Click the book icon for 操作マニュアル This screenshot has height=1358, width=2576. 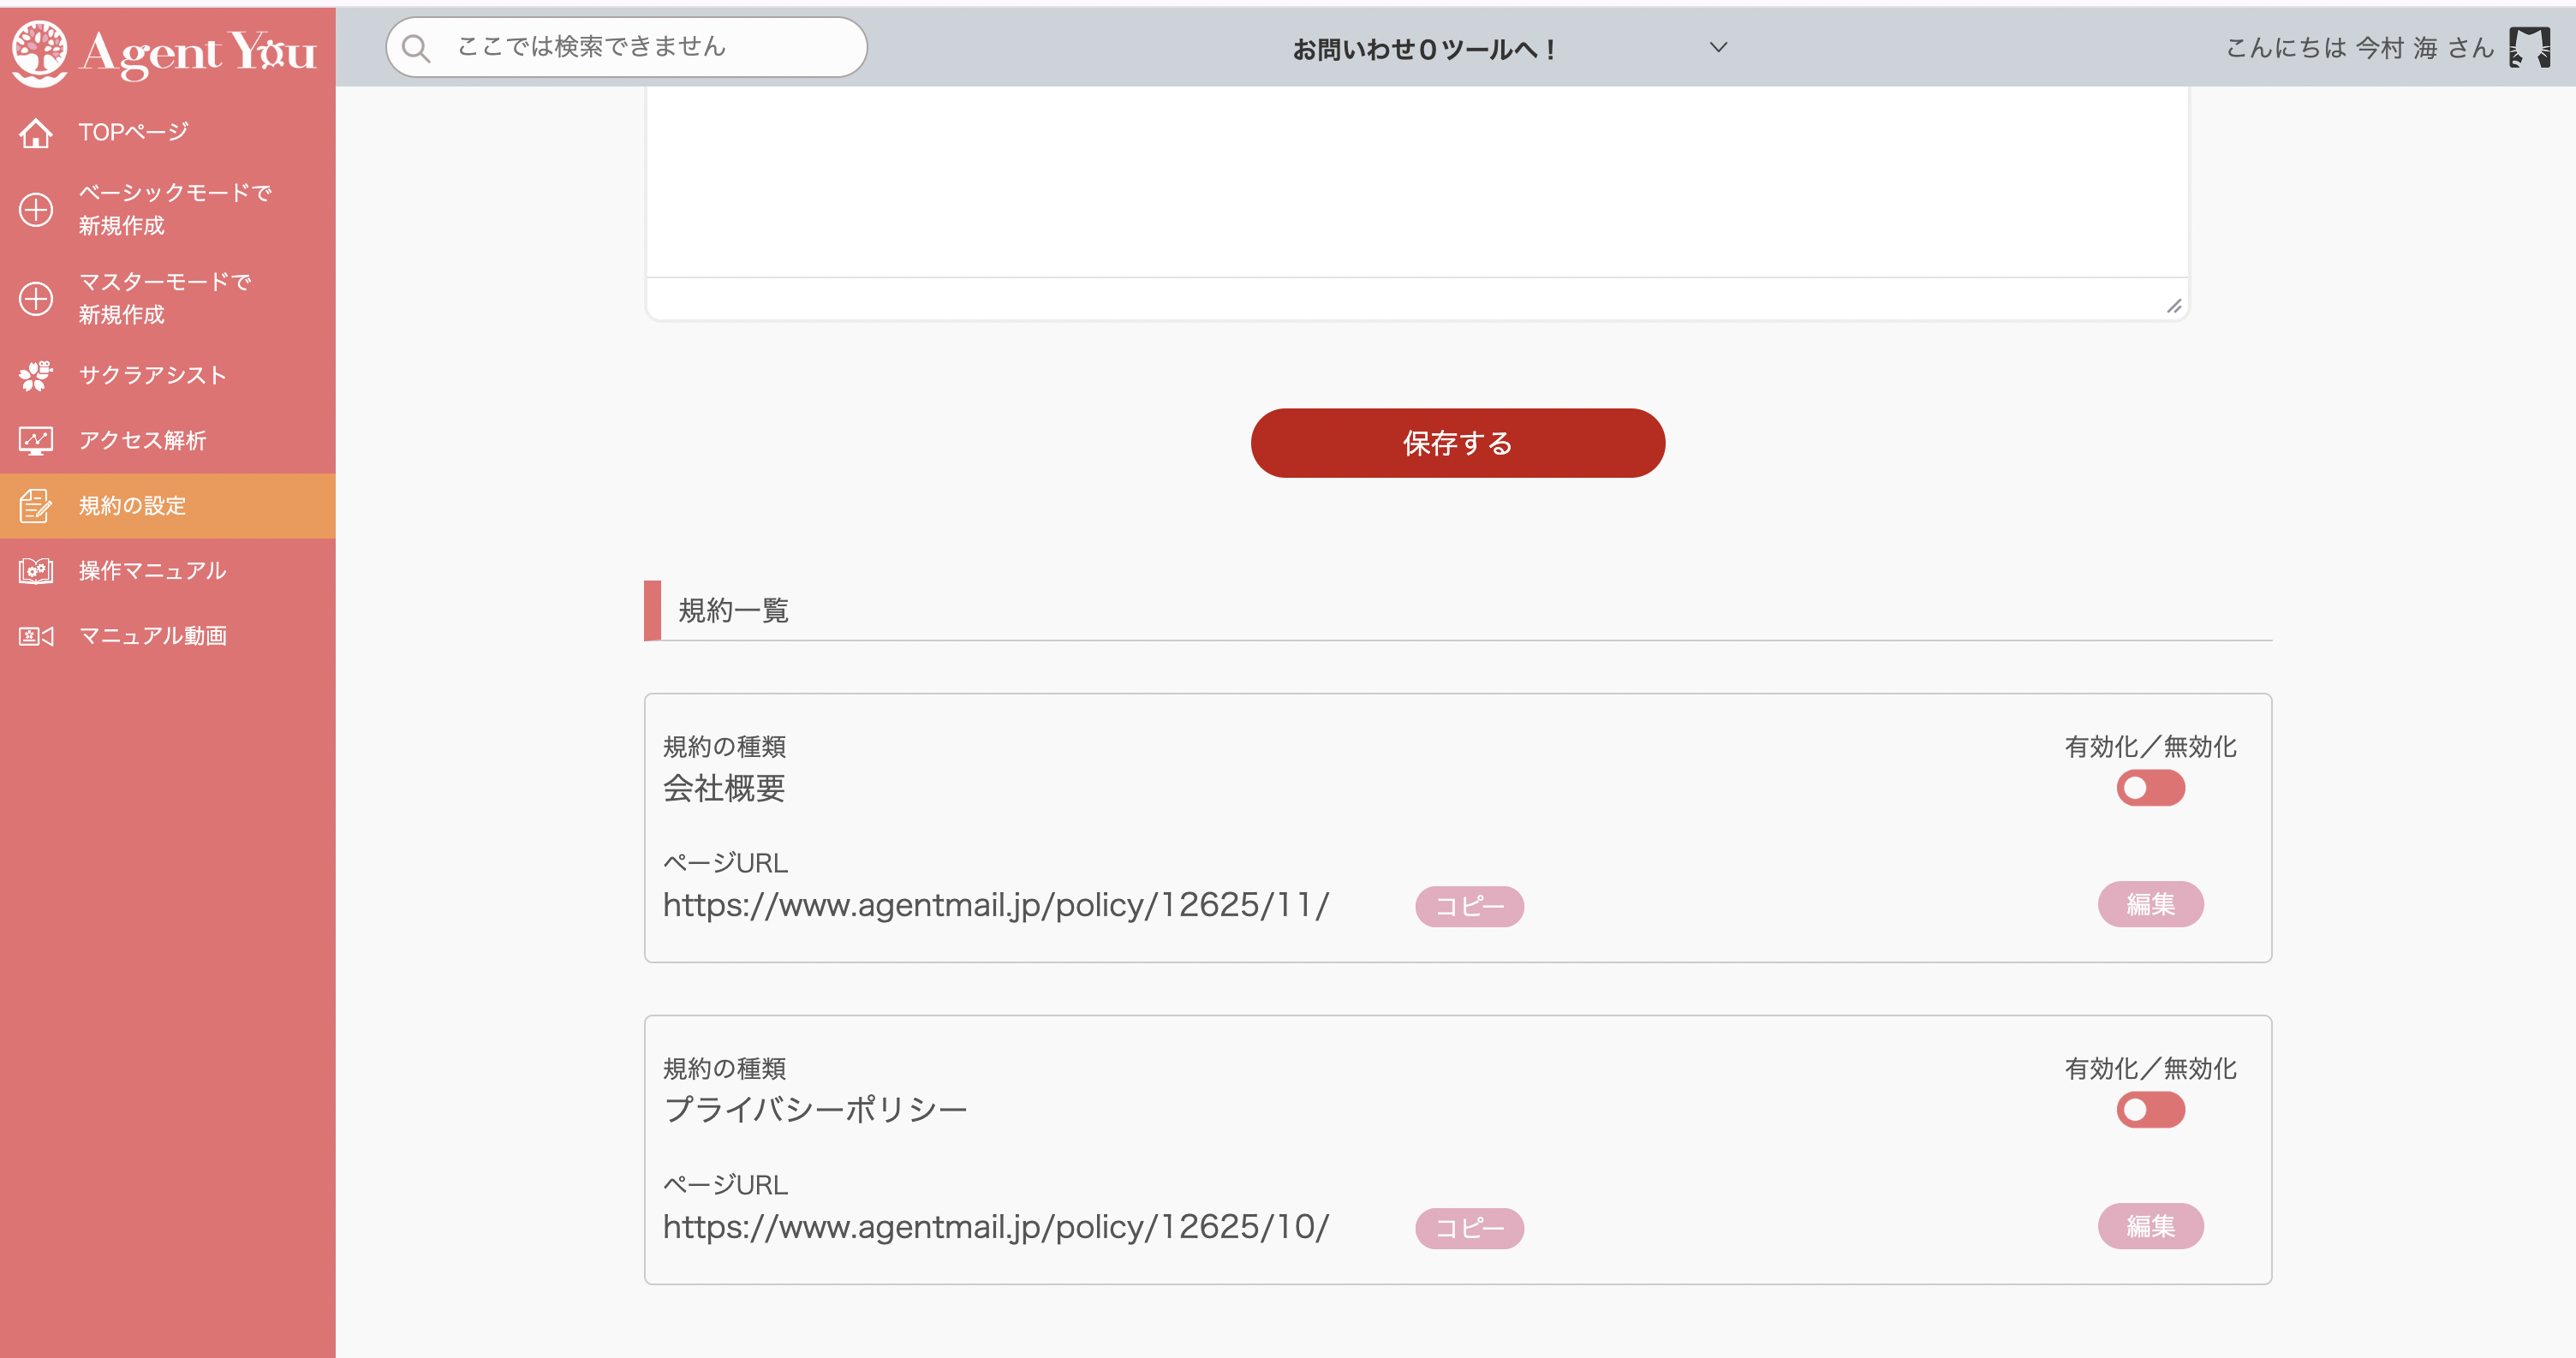(x=36, y=571)
